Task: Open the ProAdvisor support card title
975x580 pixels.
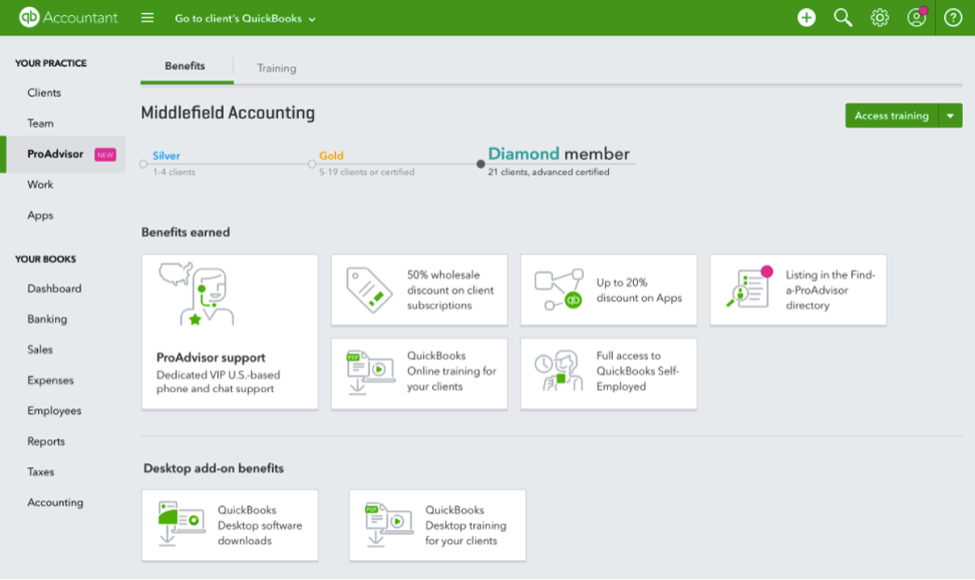Action: click(x=211, y=358)
